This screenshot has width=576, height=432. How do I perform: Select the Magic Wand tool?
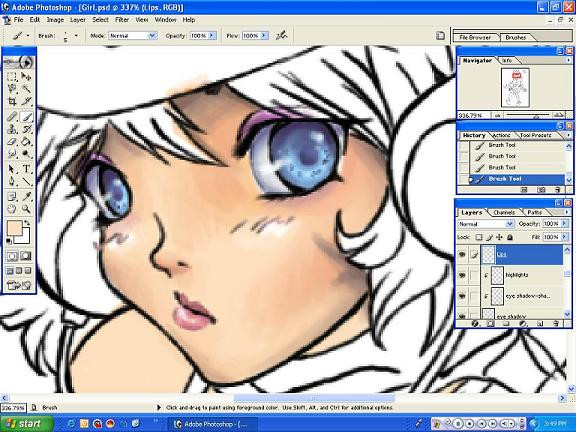26,89
